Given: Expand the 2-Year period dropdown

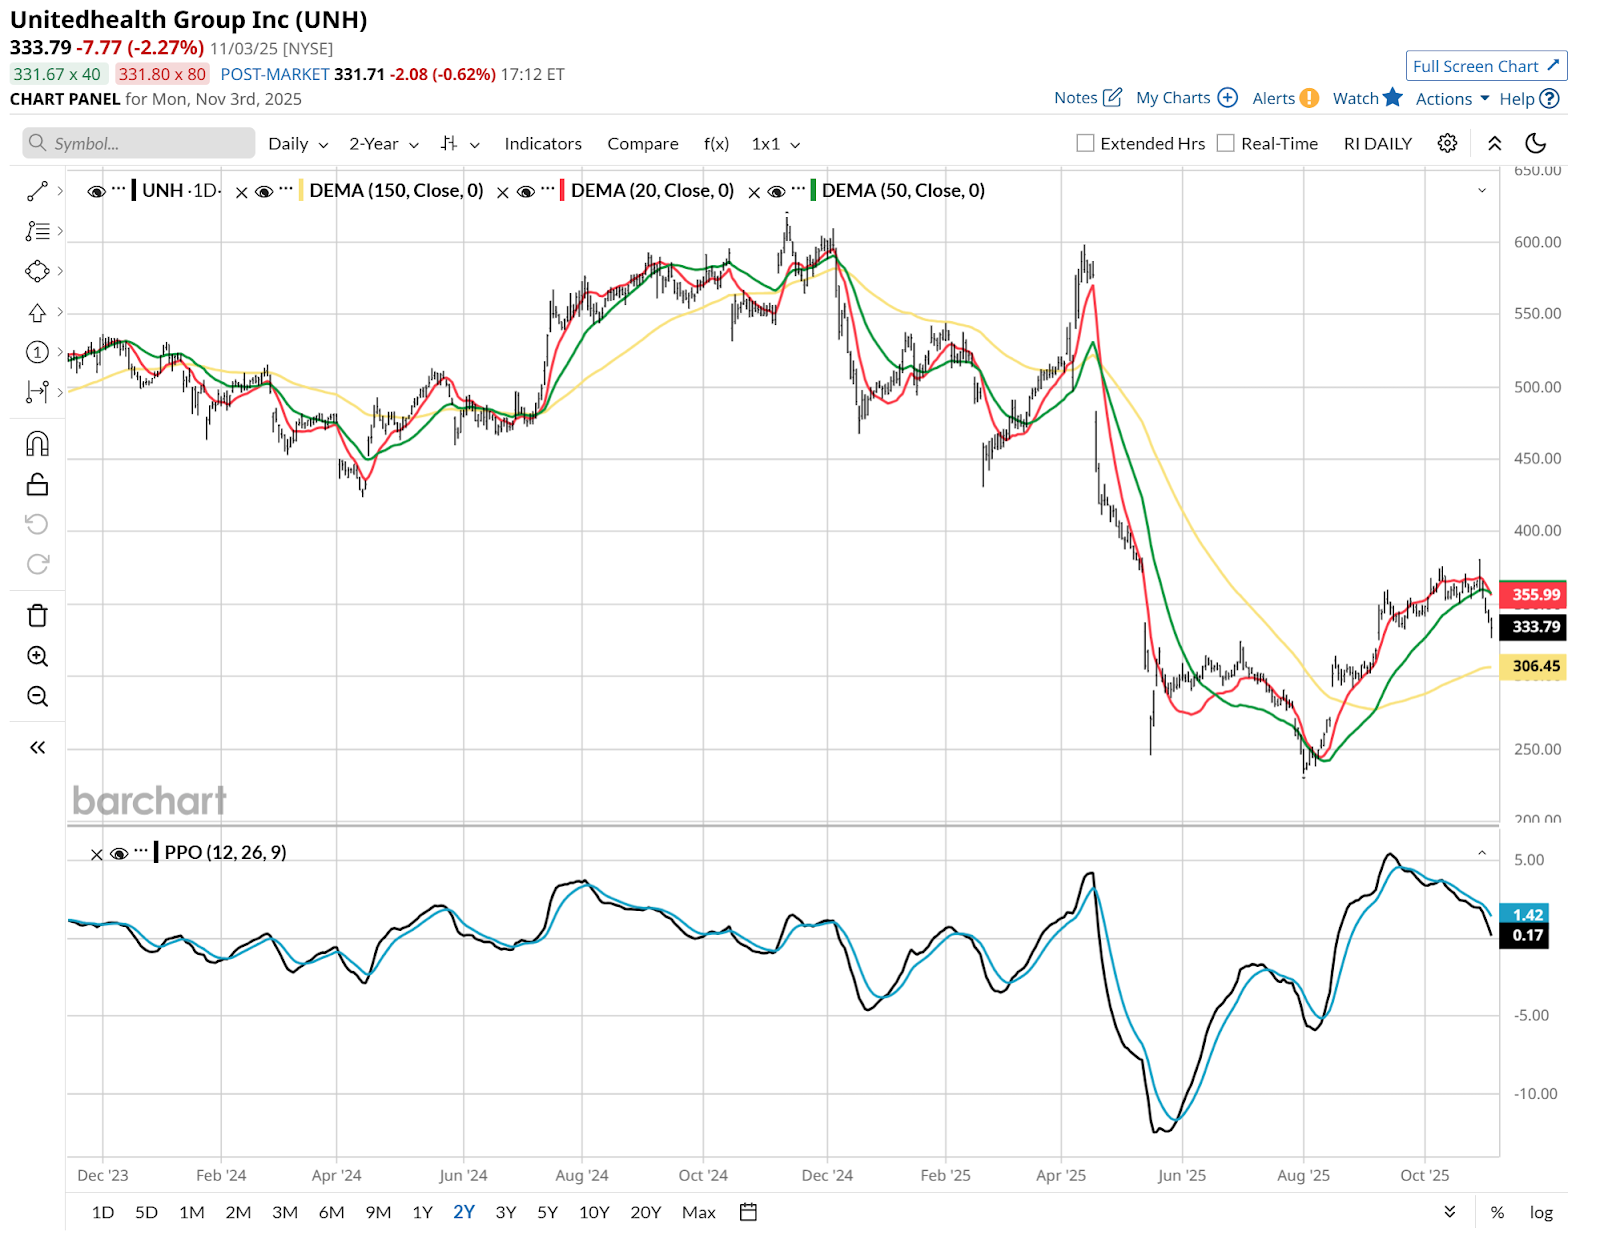Looking at the screenshot, I should pos(383,144).
